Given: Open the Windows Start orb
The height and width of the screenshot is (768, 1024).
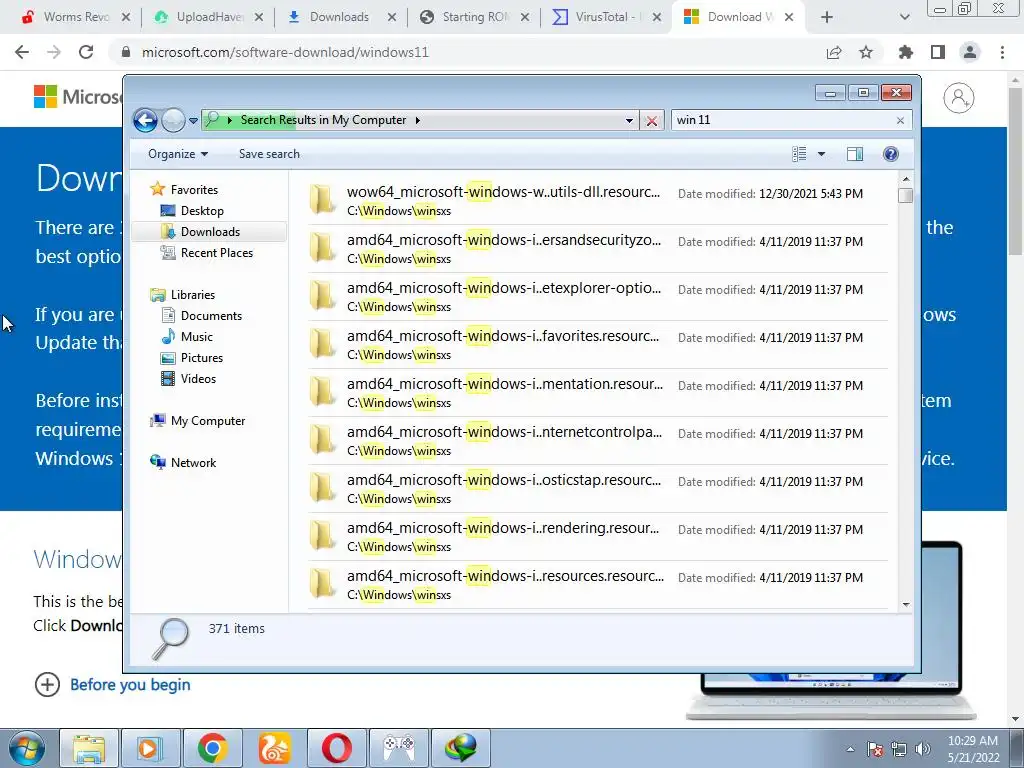Looking at the screenshot, I should click(27, 748).
